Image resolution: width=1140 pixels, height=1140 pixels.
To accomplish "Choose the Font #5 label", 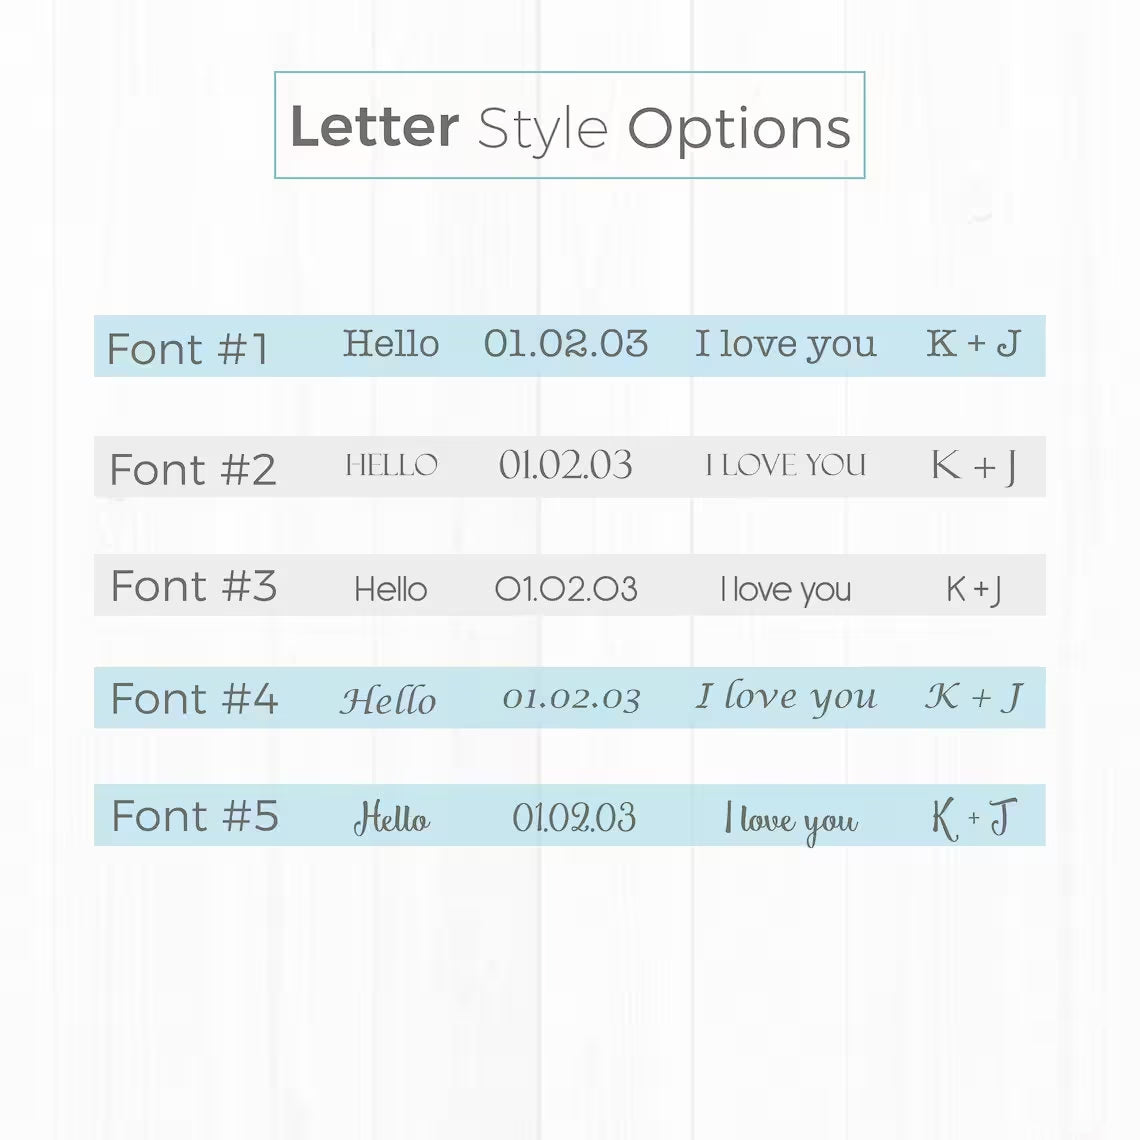I will pos(194,816).
